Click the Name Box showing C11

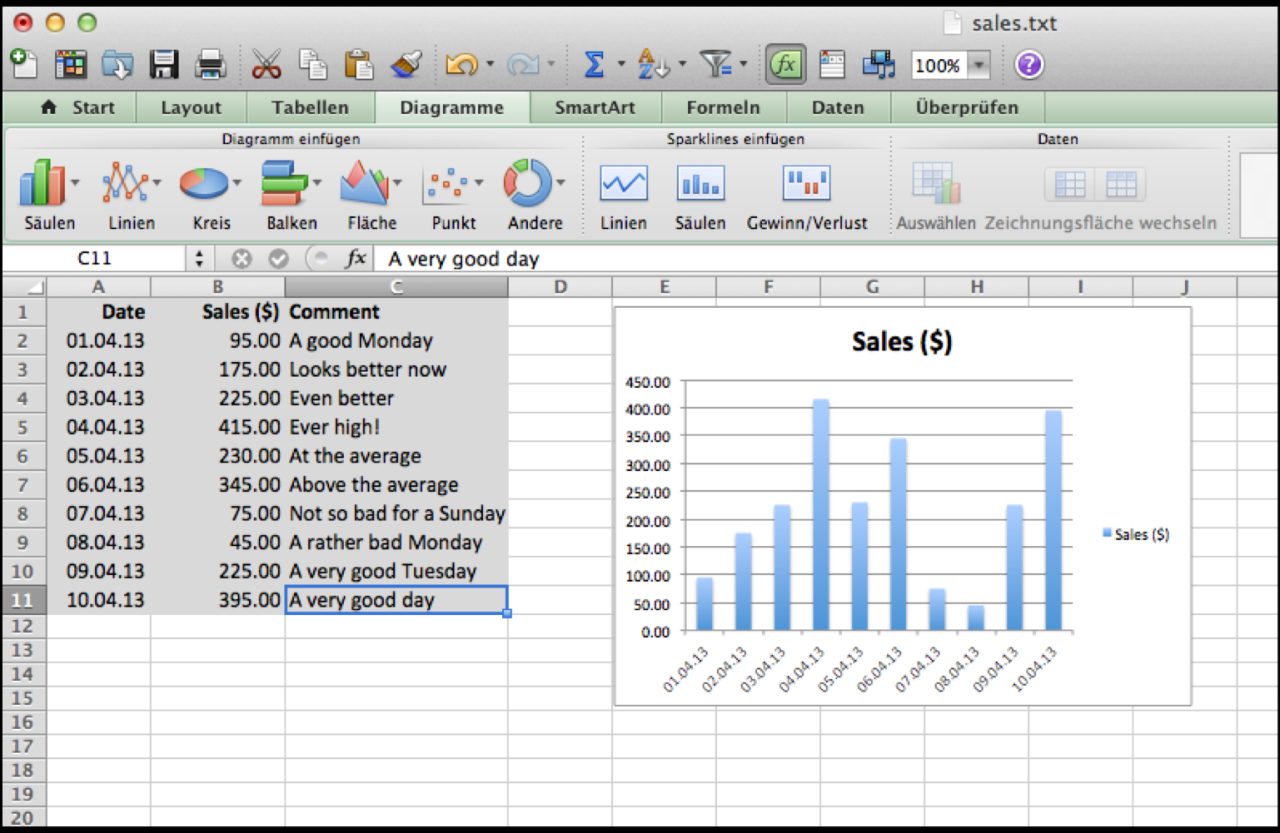(x=95, y=259)
